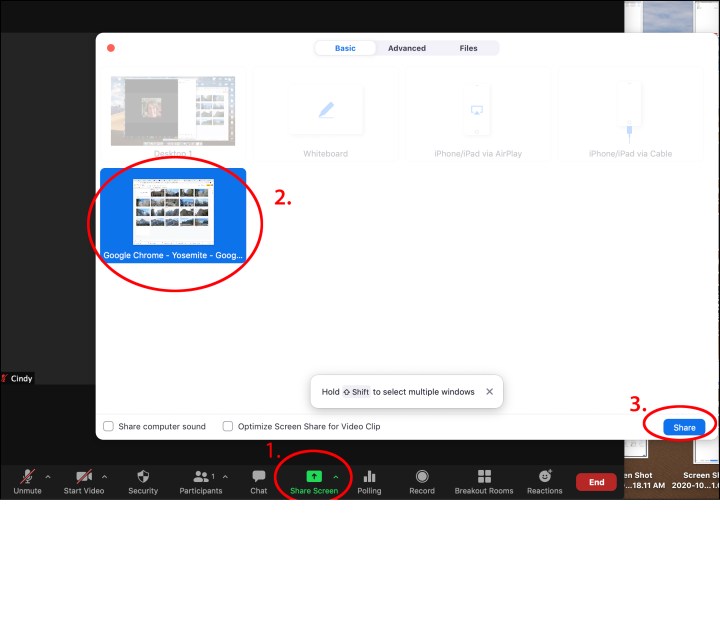Open the Reactions emoji icon
The width and height of the screenshot is (720, 637).
coord(545,476)
